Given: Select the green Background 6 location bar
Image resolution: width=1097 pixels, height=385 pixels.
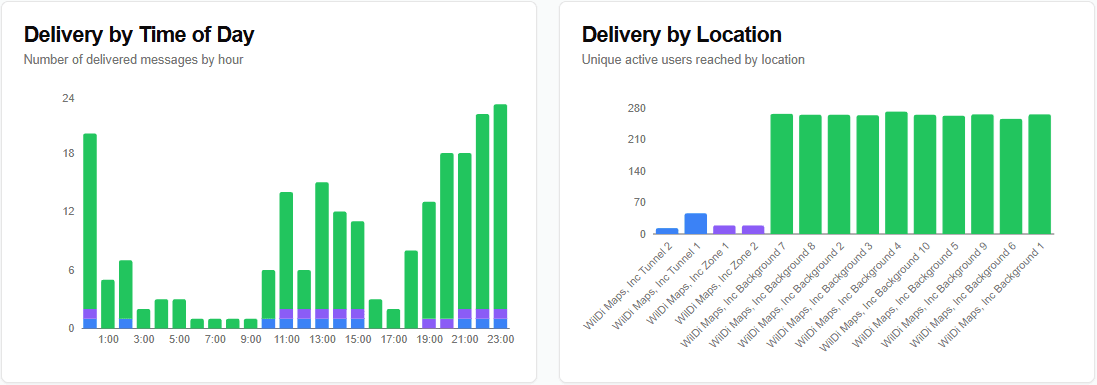Looking at the screenshot, I should pyautogui.click(x=1011, y=176).
